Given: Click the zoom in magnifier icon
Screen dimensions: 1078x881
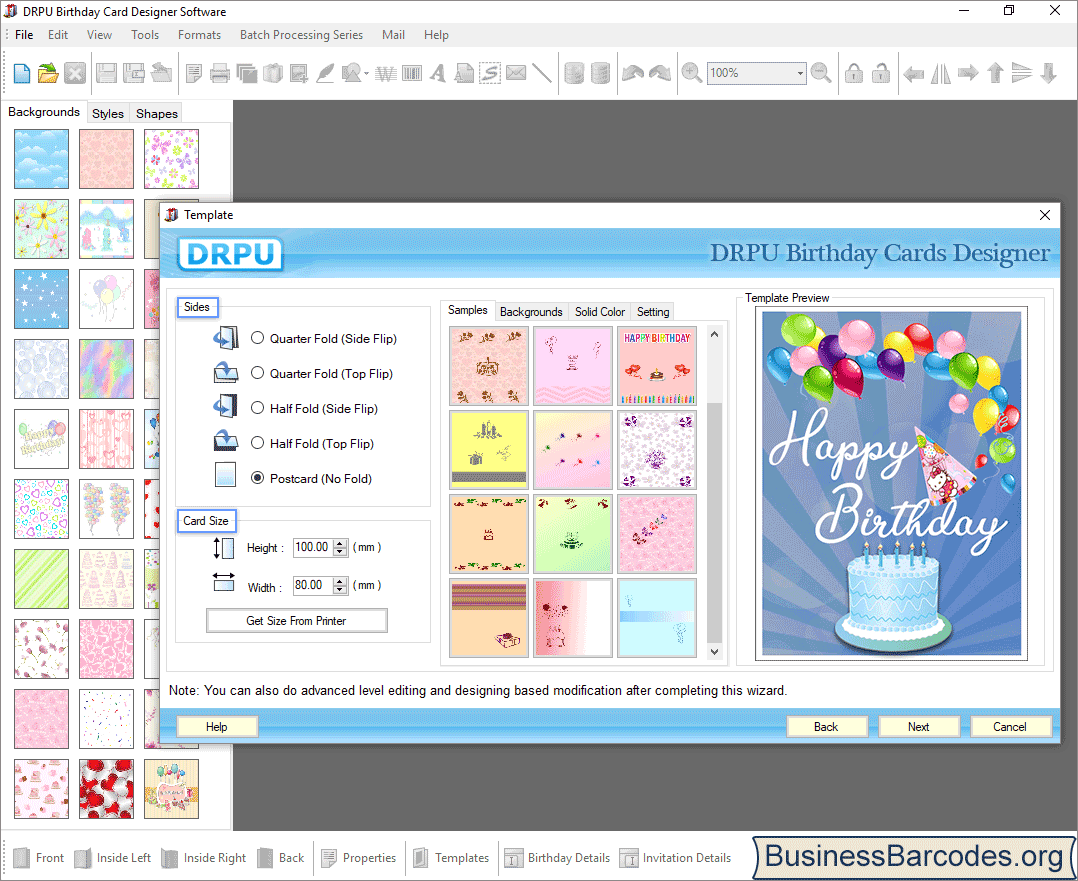Looking at the screenshot, I should pyautogui.click(x=692, y=73).
